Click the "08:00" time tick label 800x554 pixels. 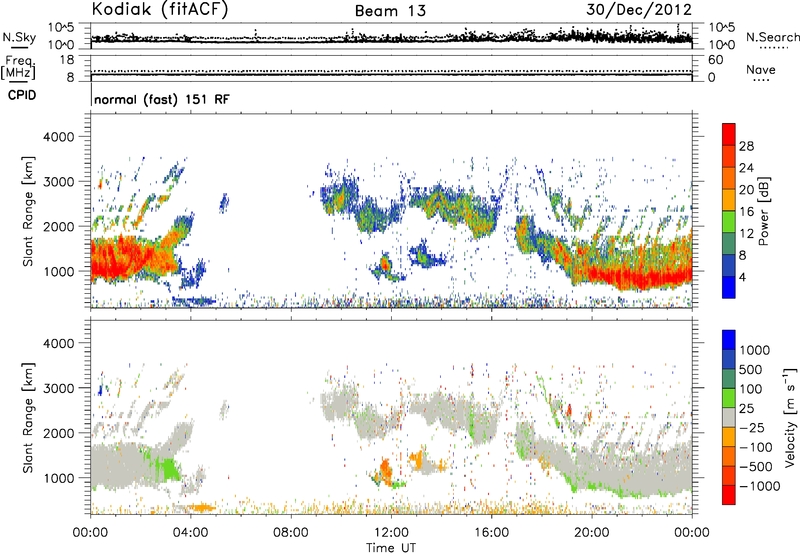tap(290, 533)
